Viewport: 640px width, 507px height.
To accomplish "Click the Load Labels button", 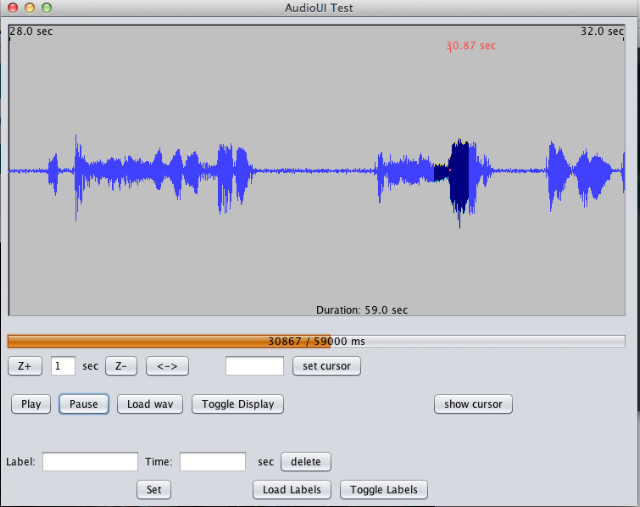I will [292, 490].
